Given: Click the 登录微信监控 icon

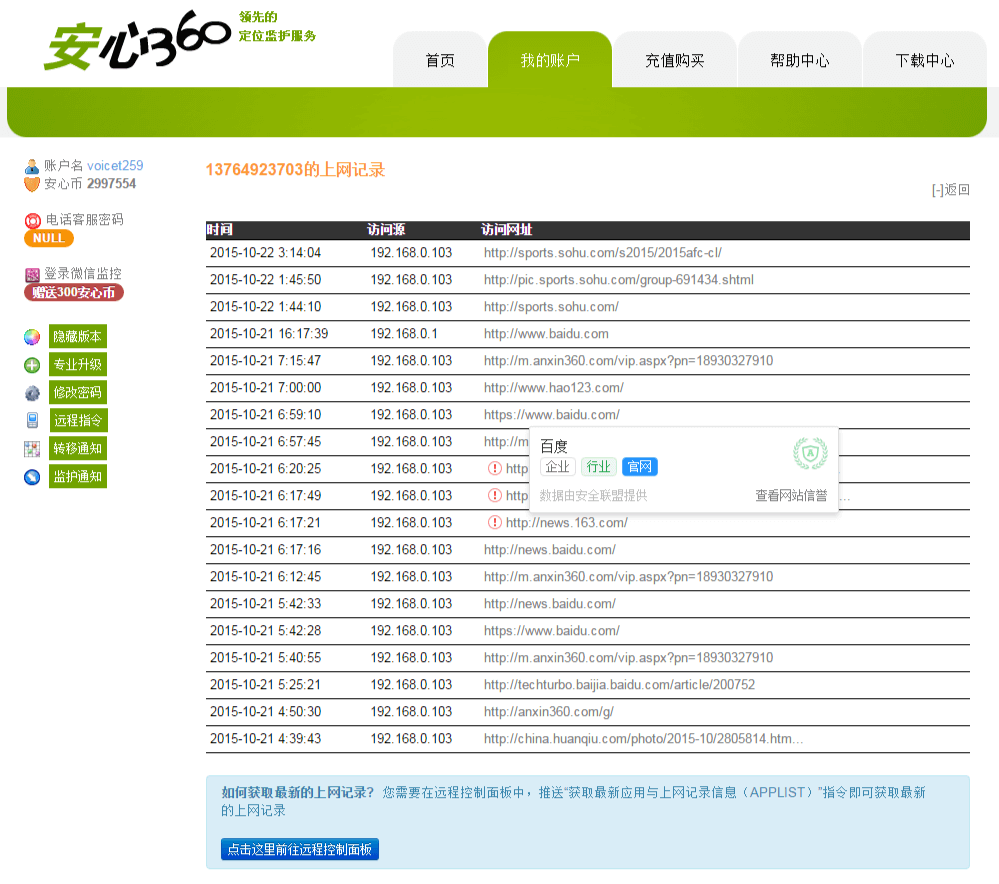Looking at the screenshot, I should point(32,275).
